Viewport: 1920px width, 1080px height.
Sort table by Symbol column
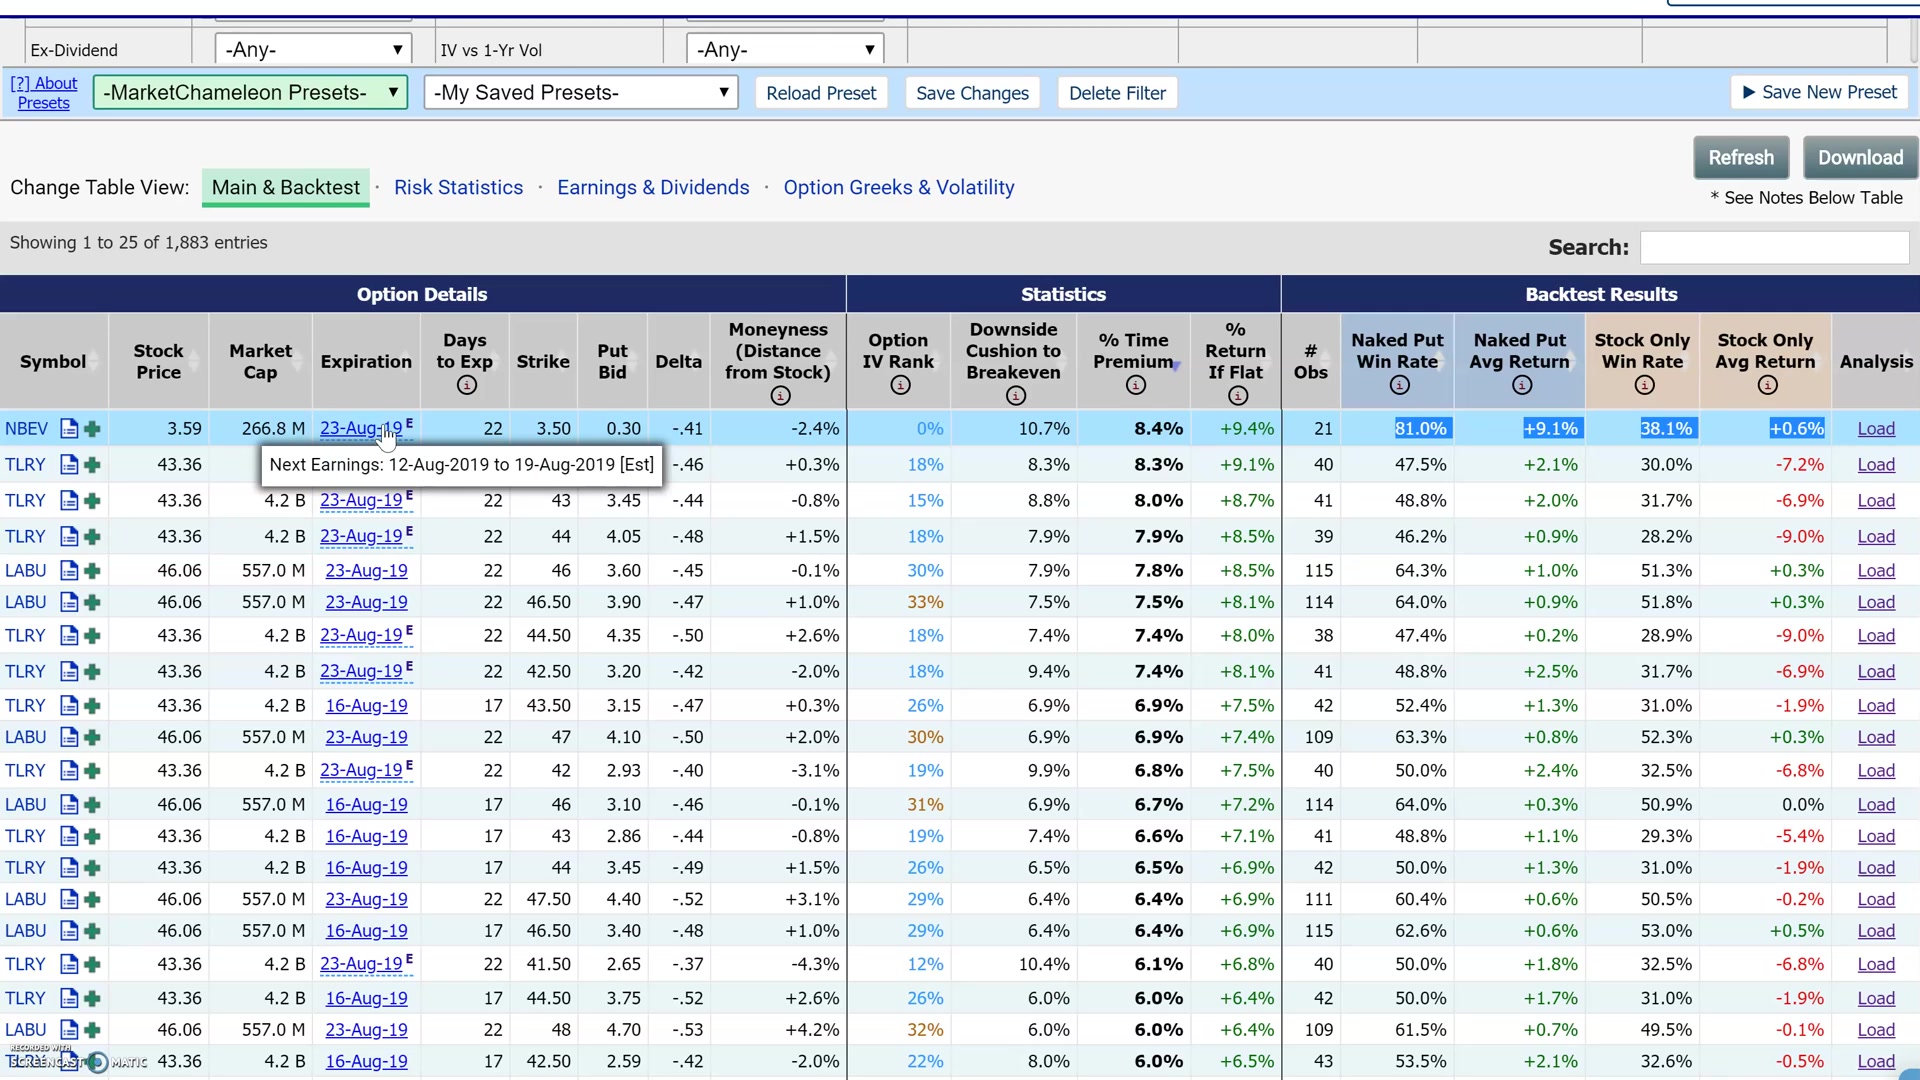(x=53, y=362)
